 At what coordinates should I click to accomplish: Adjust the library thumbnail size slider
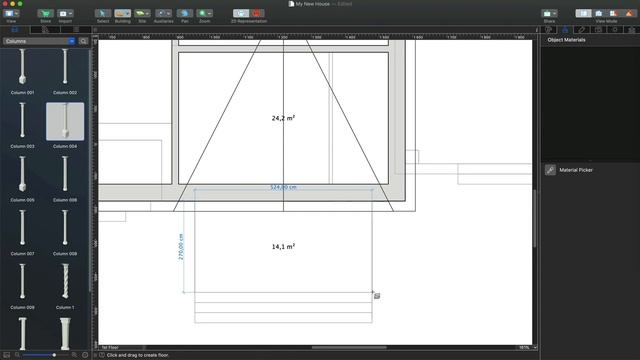(x=45, y=355)
